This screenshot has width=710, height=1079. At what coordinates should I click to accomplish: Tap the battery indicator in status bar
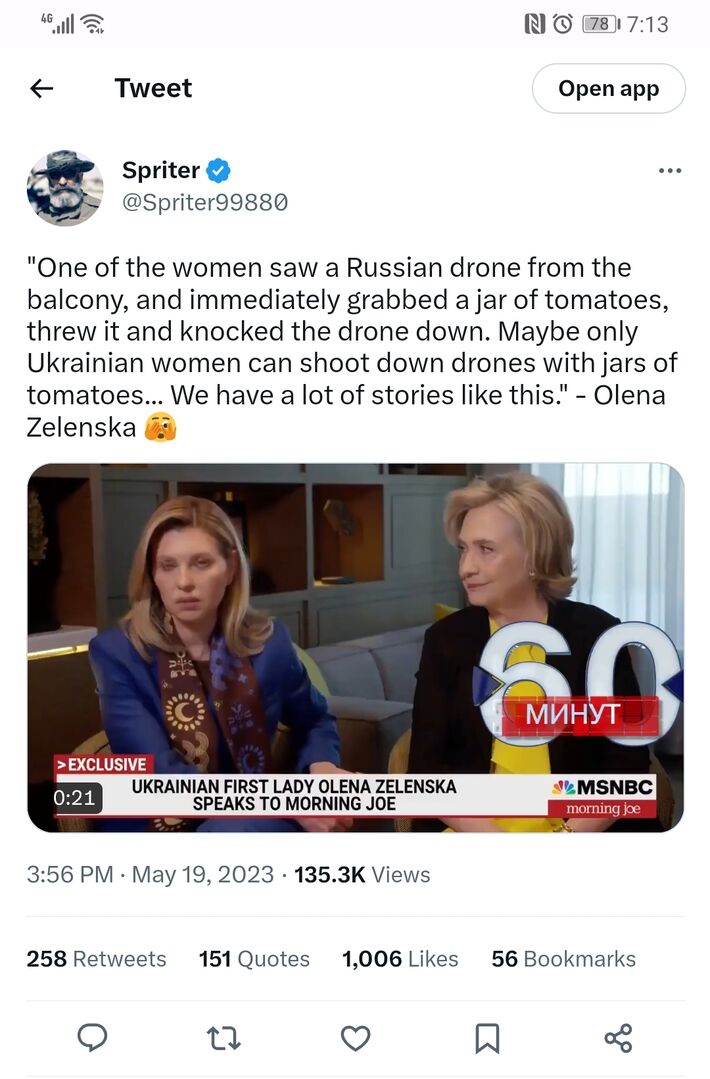point(600,23)
